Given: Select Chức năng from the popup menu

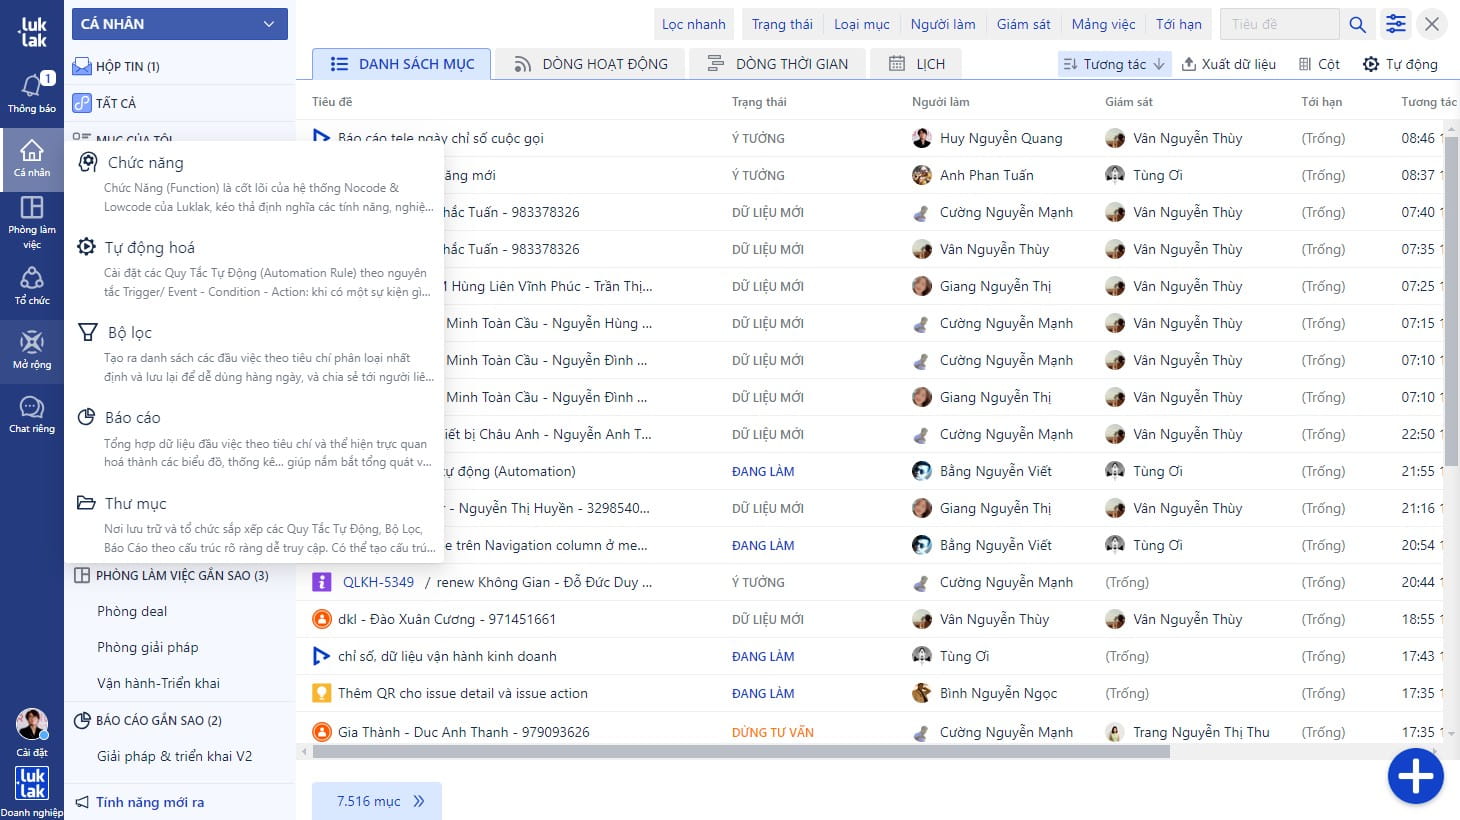Looking at the screenshot, I should click(x=145, y=163).
